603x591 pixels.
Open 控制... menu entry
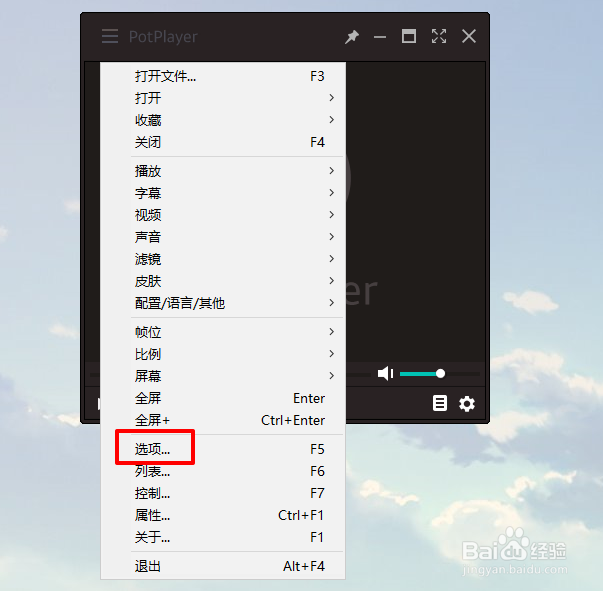point(223,493)
